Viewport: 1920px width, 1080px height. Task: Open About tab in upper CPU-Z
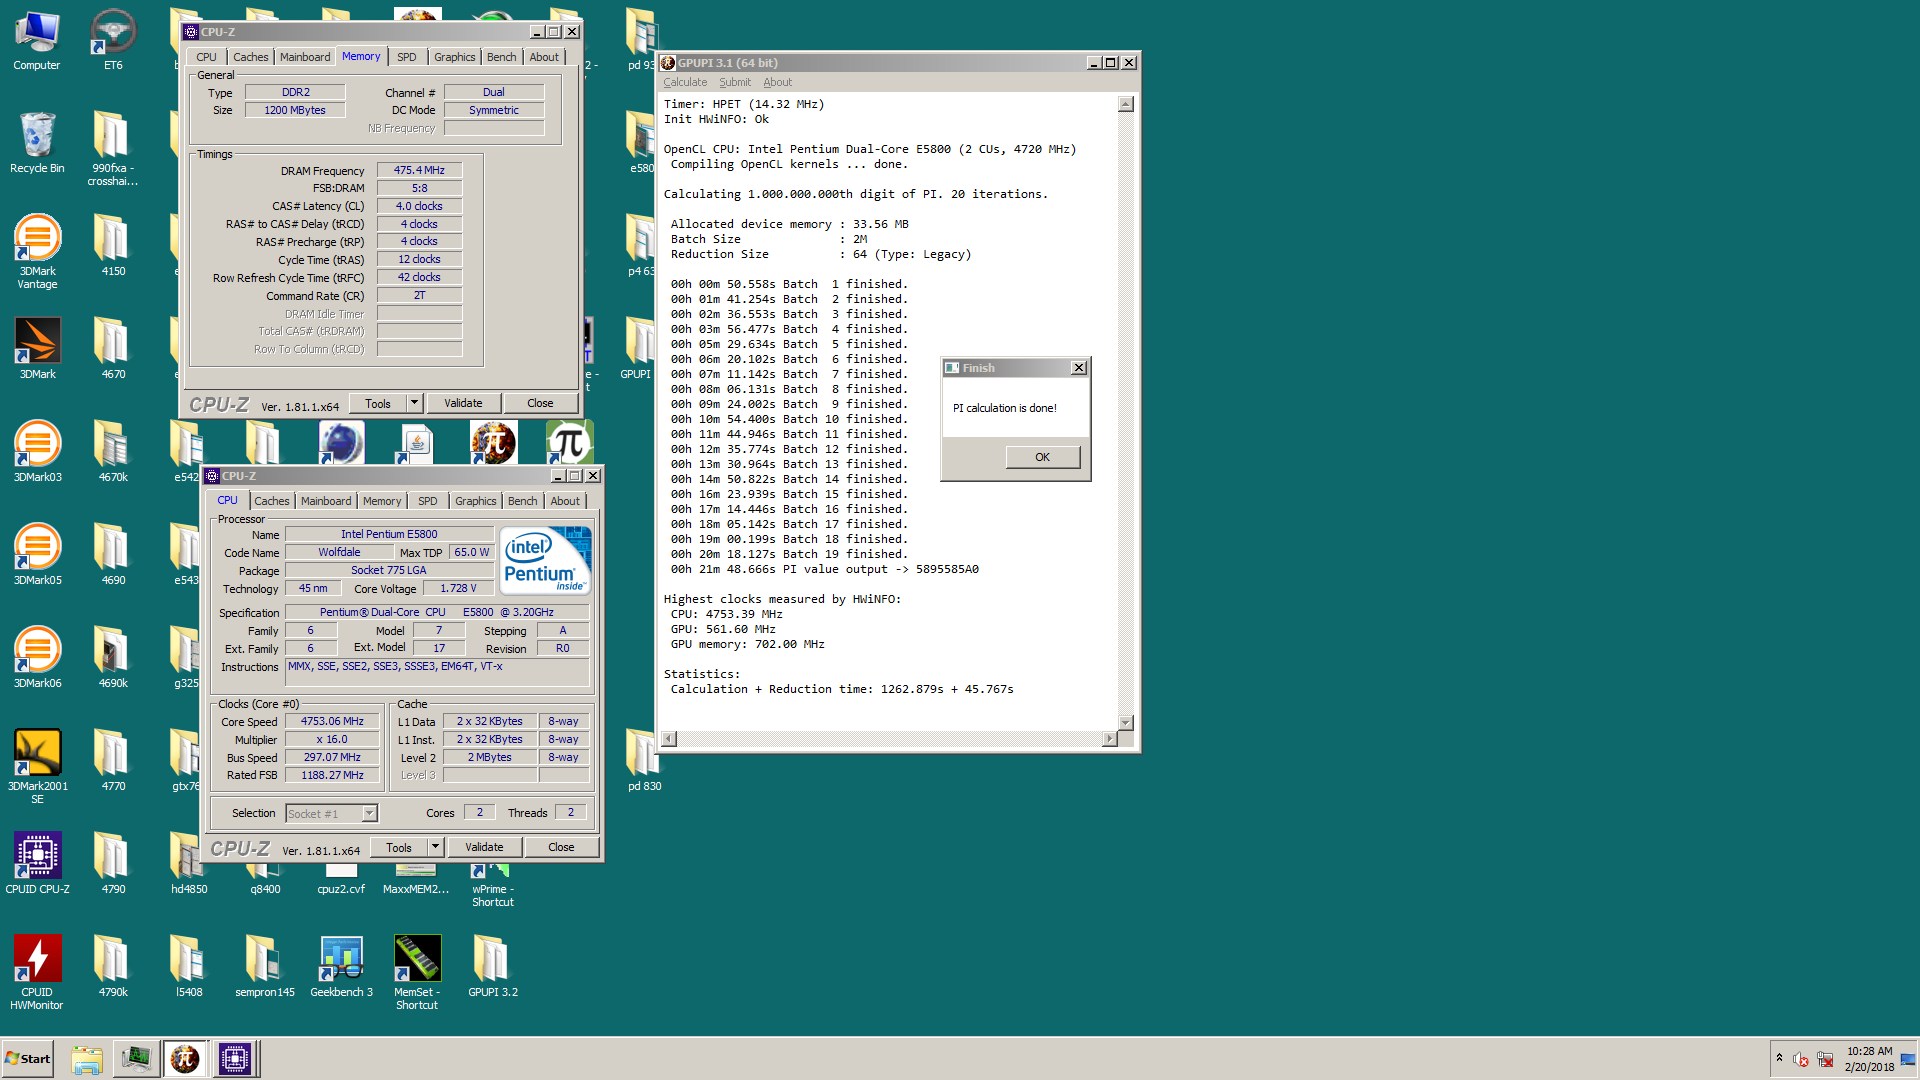click(x=544, y=57)
